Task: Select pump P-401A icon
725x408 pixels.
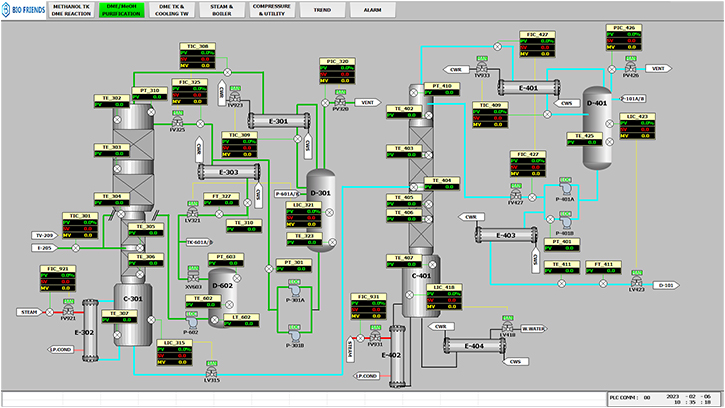Action: 565,188
